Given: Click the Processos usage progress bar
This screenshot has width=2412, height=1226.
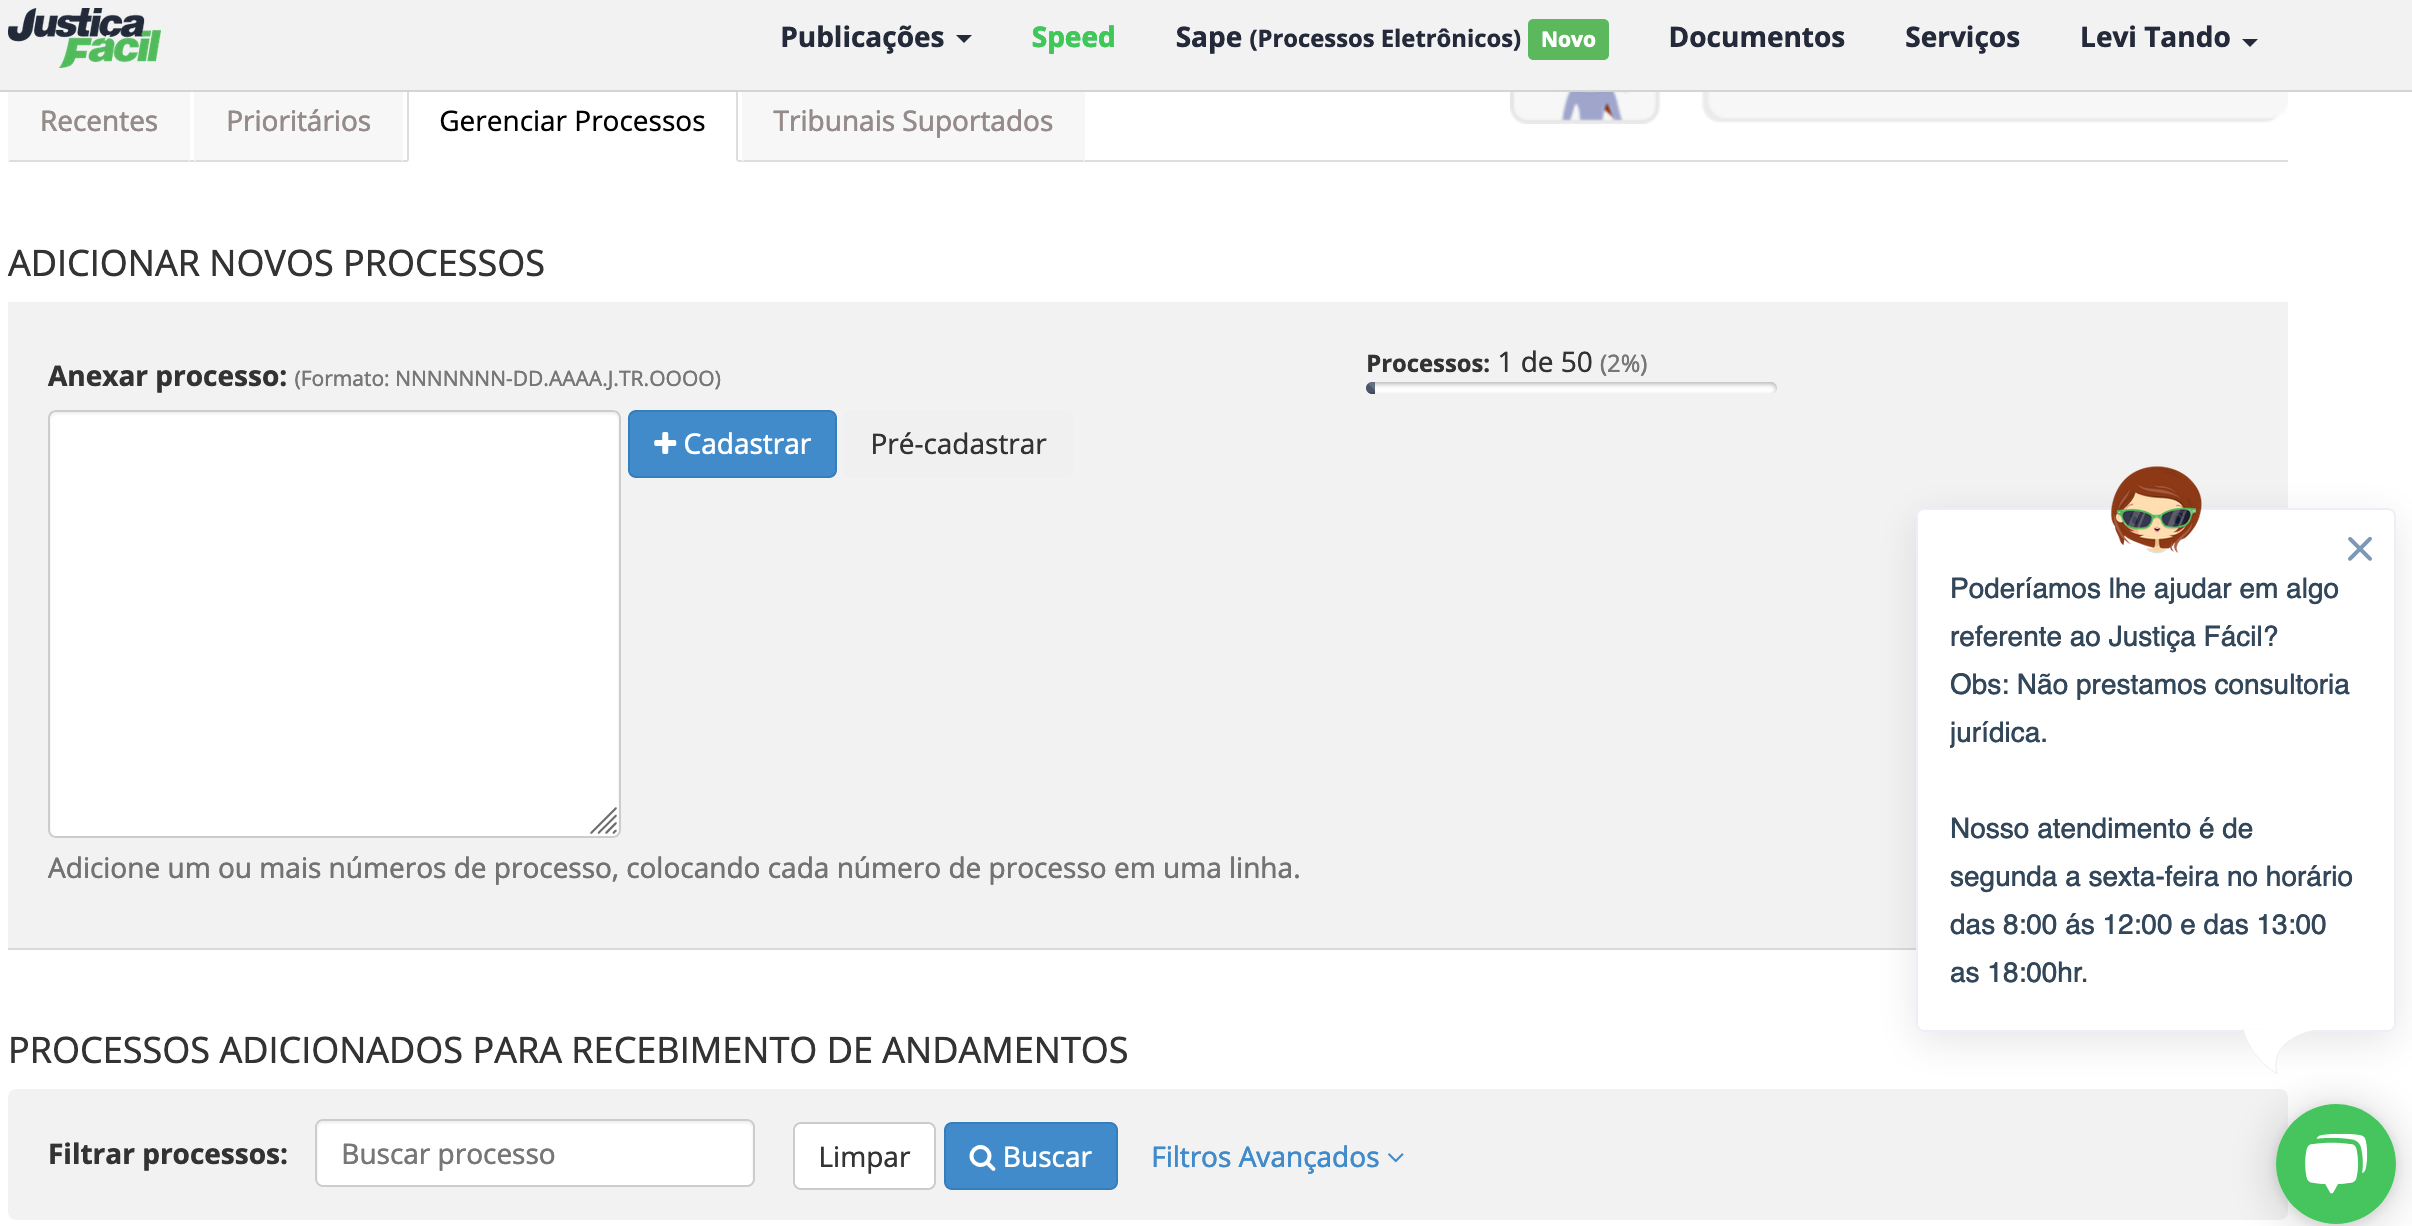Looking at the screenshot, I should tap(1570, 388).
